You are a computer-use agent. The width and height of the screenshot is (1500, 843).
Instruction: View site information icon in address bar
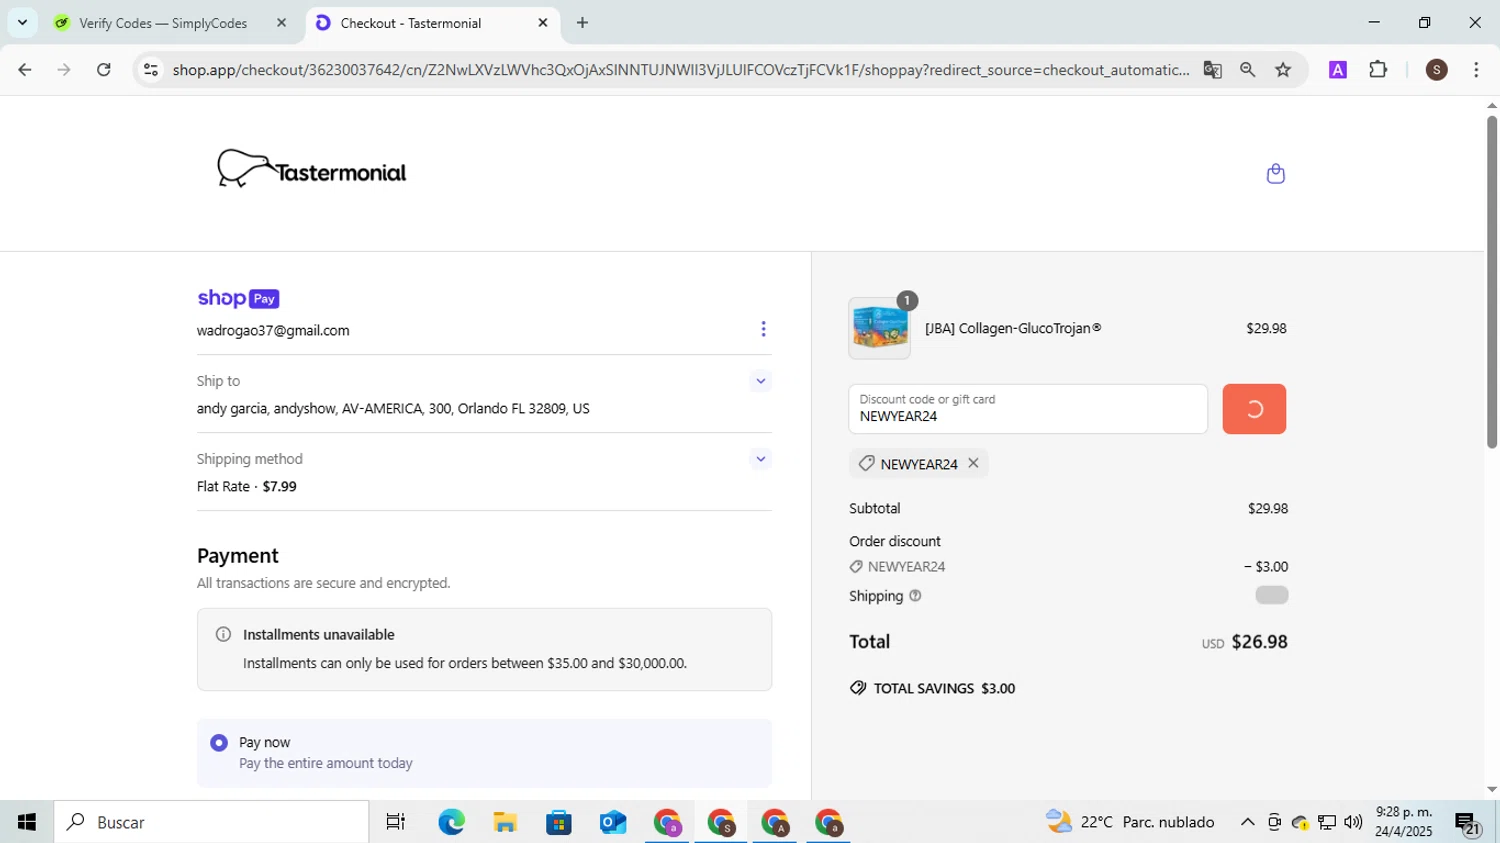coord(151,70)
